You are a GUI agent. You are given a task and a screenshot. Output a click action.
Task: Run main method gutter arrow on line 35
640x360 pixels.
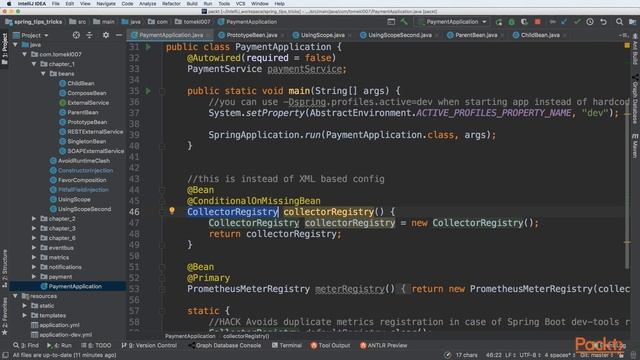point(149,91)
